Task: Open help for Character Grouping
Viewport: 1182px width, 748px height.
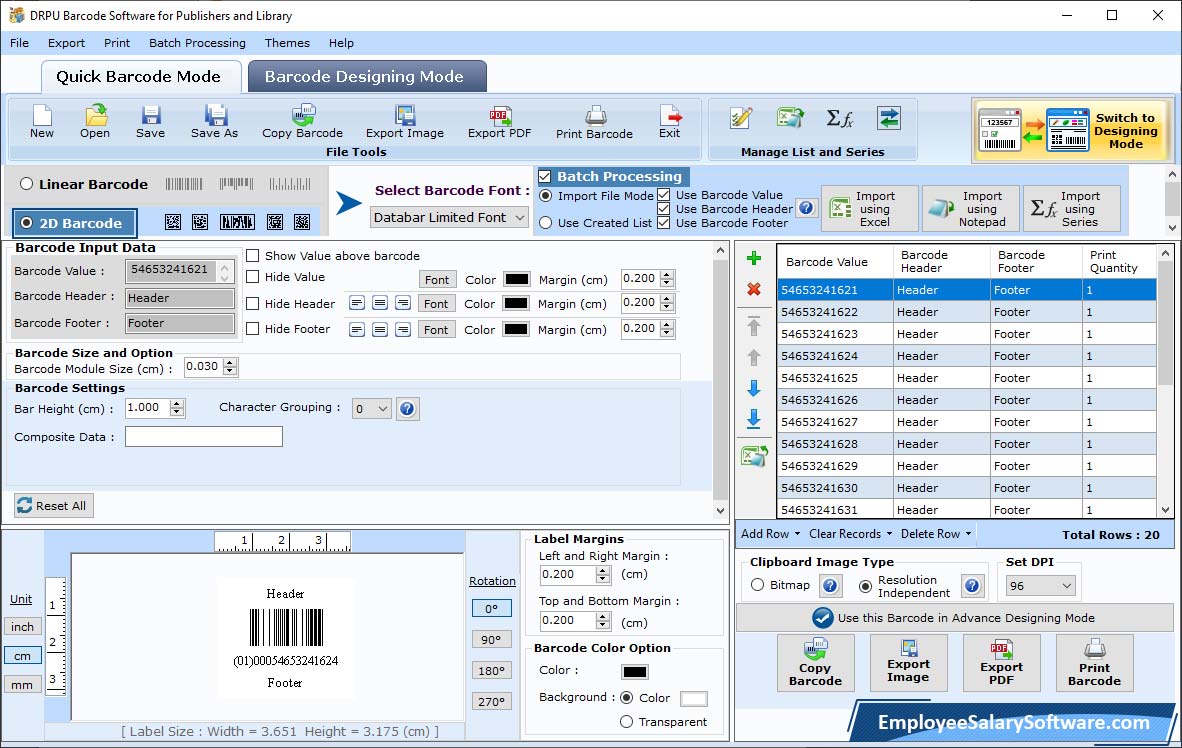Action: click(x=407, y=409)
